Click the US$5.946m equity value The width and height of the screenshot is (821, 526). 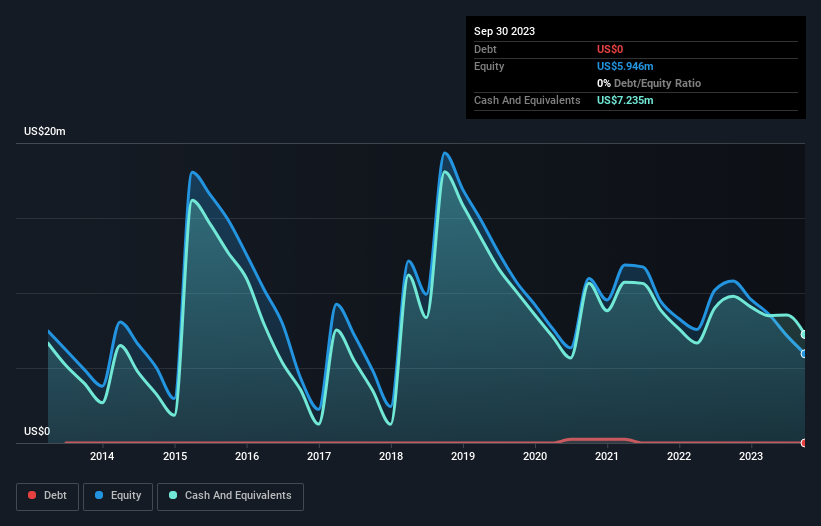(625, 66)
